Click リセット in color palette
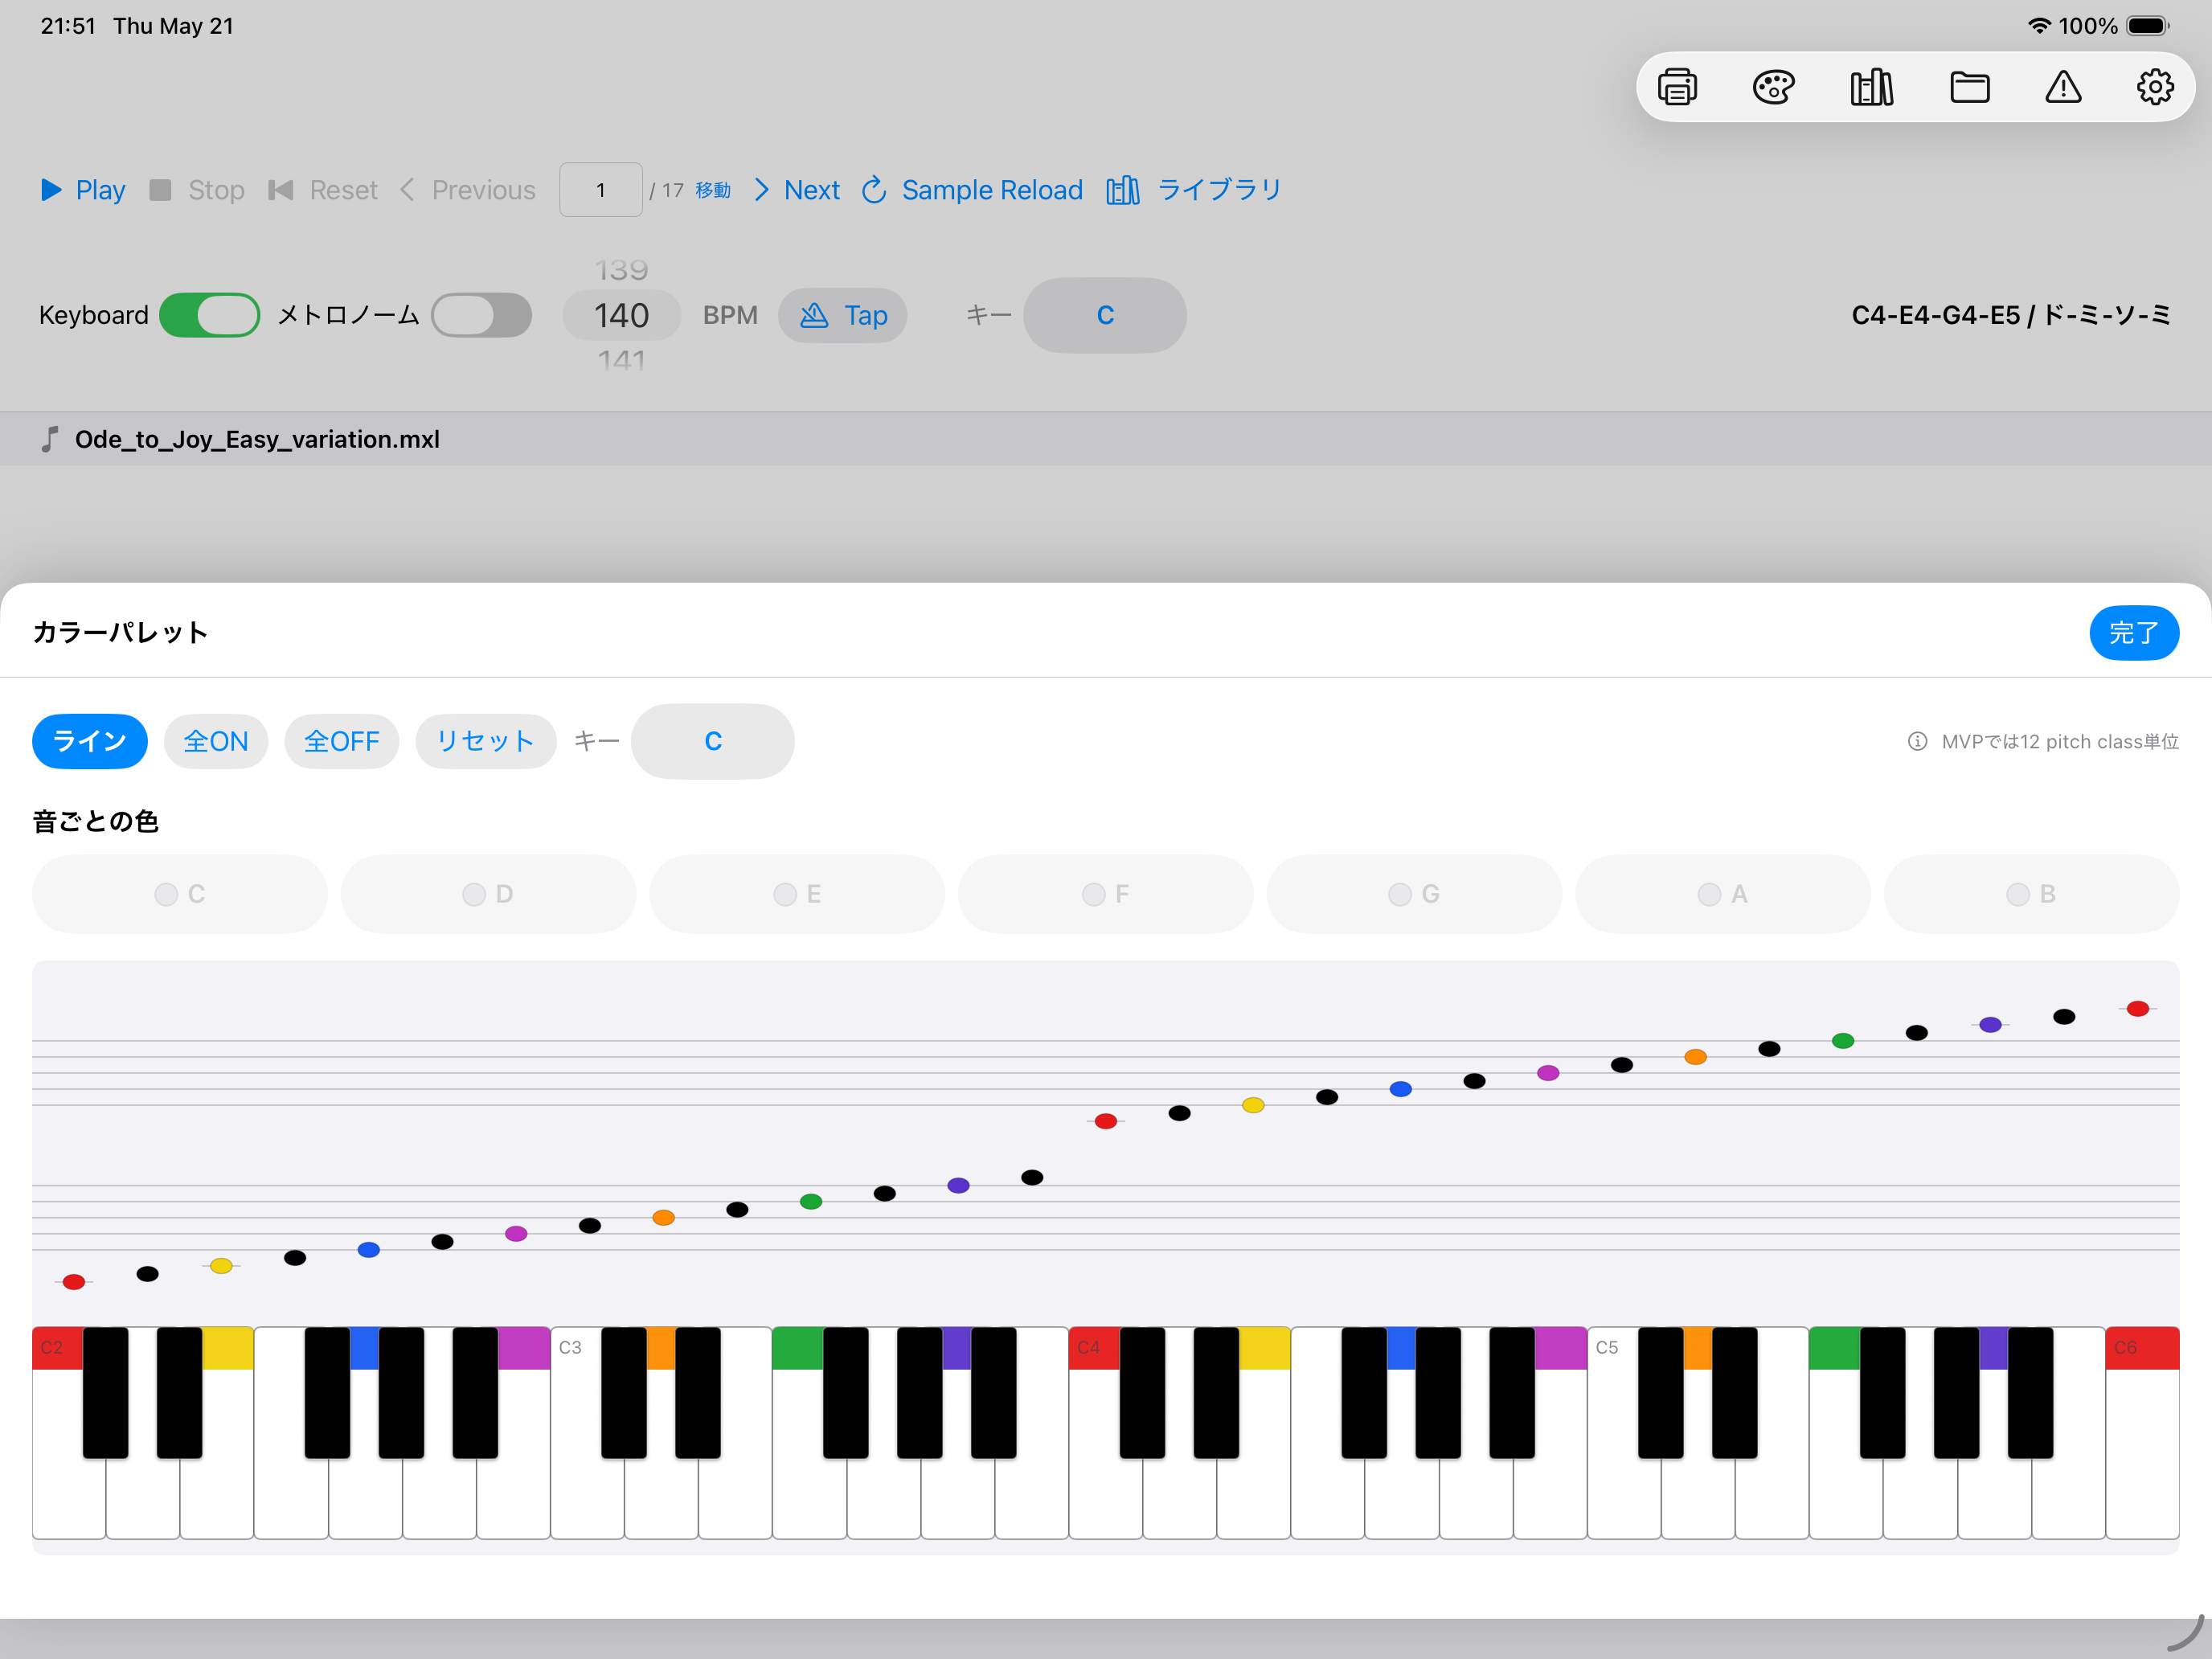This screenshot has width=2212, height=1659. coord(486,741)
